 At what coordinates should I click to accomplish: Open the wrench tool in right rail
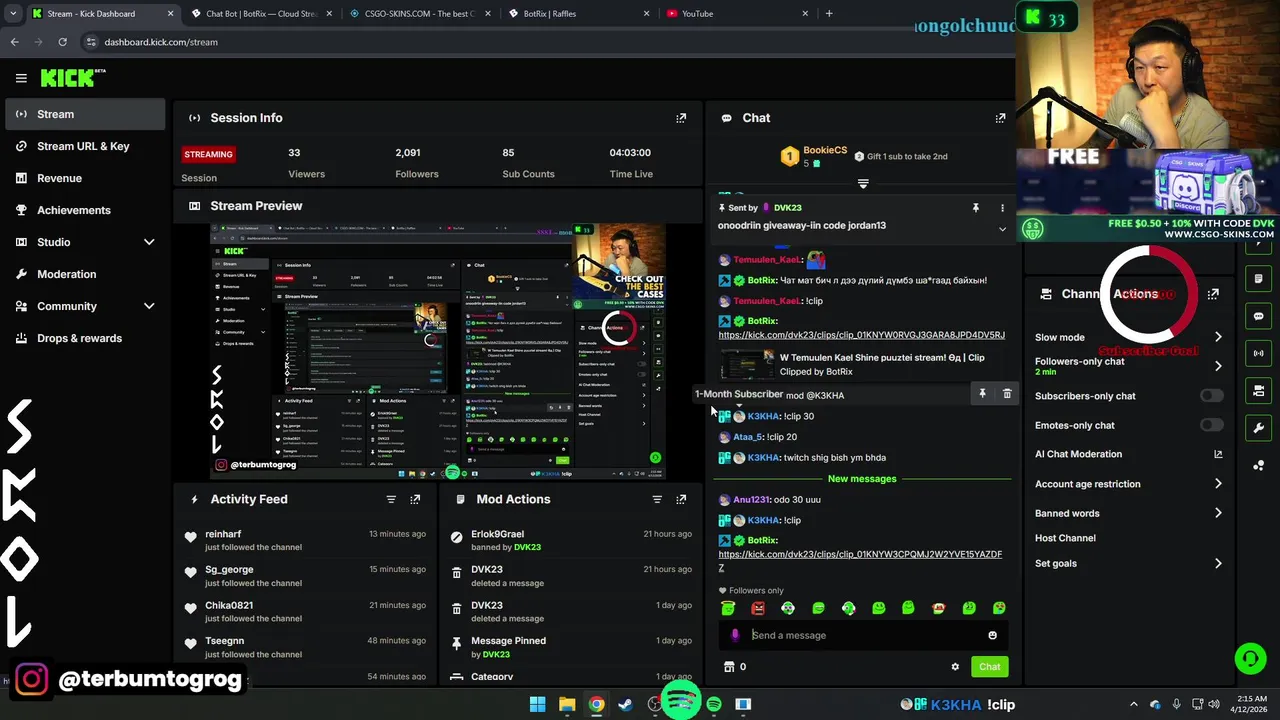coord(1258,428)
